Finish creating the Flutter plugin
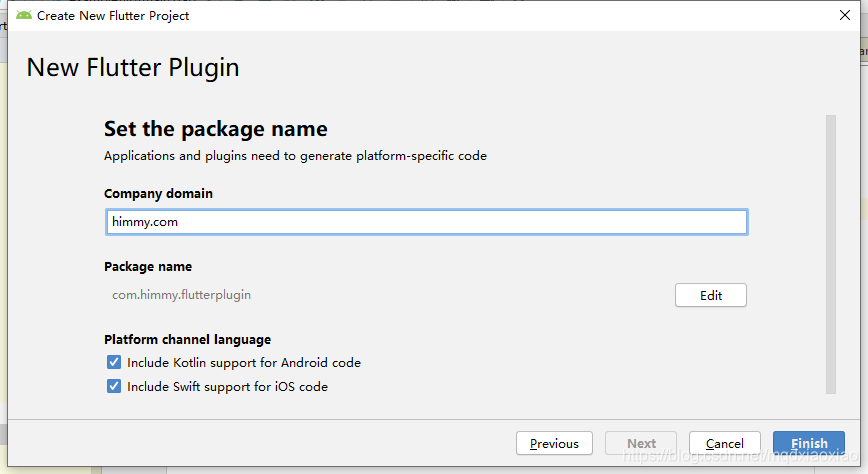This screenshot has width=868, height=474. (809, 444)
